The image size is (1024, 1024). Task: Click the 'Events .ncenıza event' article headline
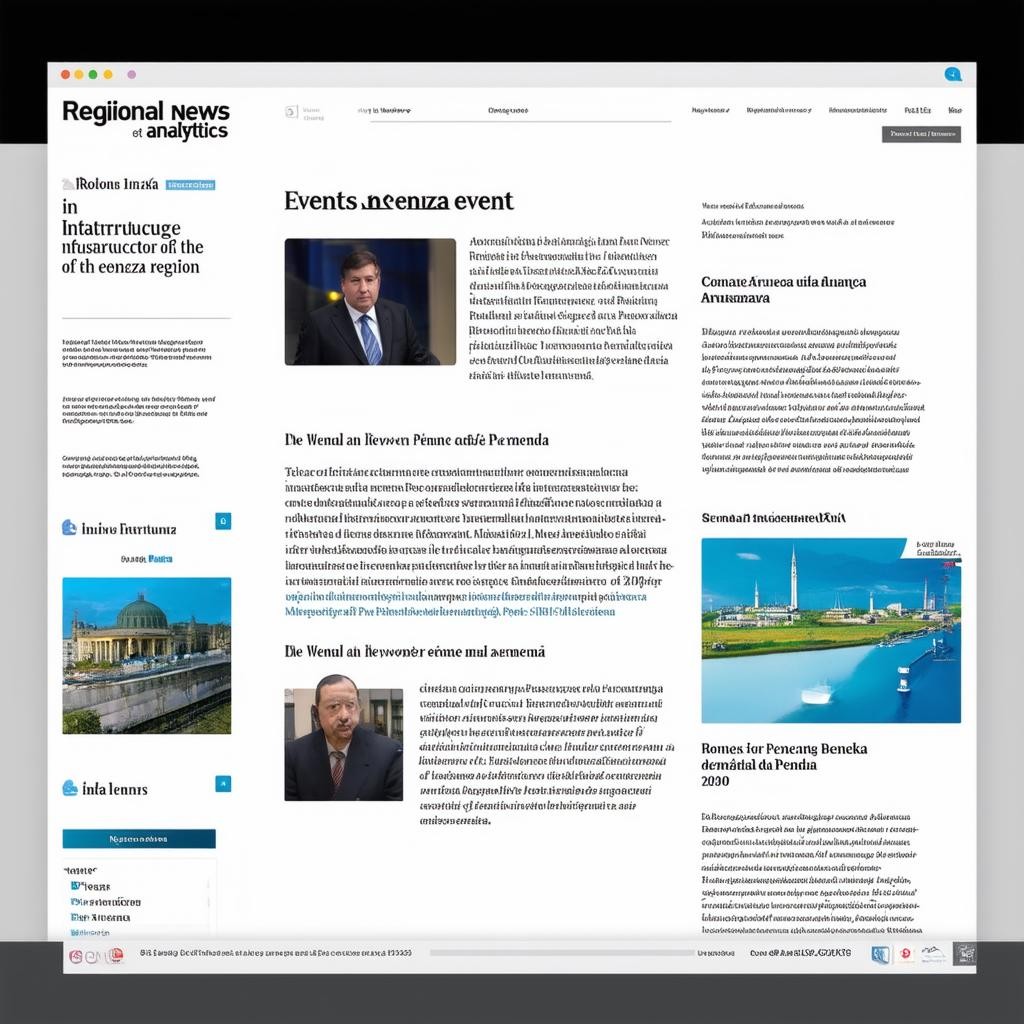(x=398, y=201)
